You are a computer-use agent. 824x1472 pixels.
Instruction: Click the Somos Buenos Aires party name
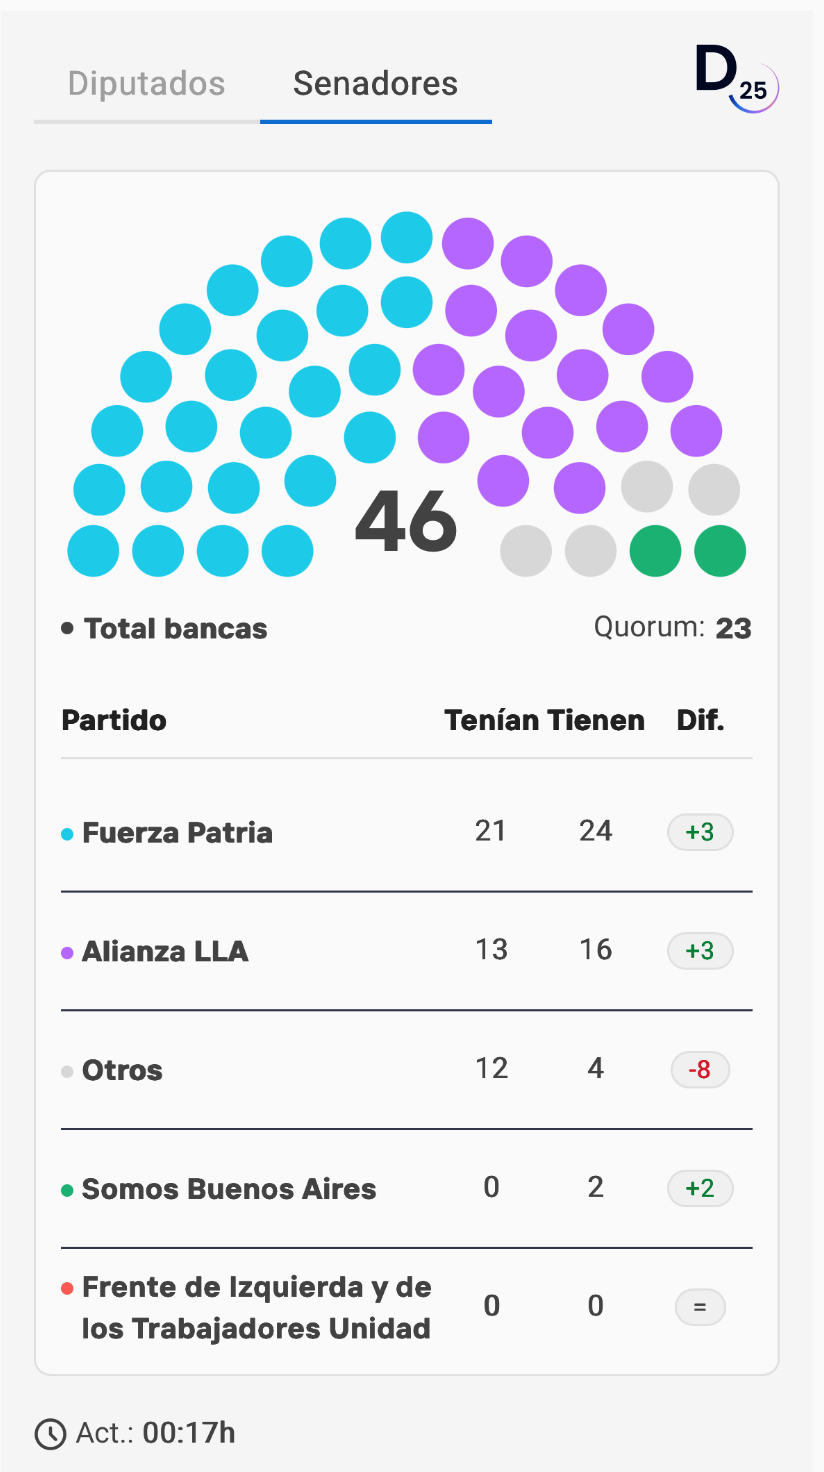pyautogui.click(x=229, y=1190)
